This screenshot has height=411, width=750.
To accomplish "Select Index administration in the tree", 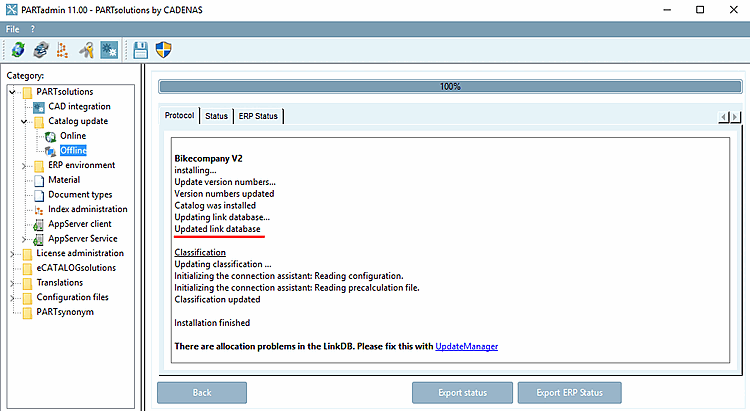I will click(x=88, y=209).
